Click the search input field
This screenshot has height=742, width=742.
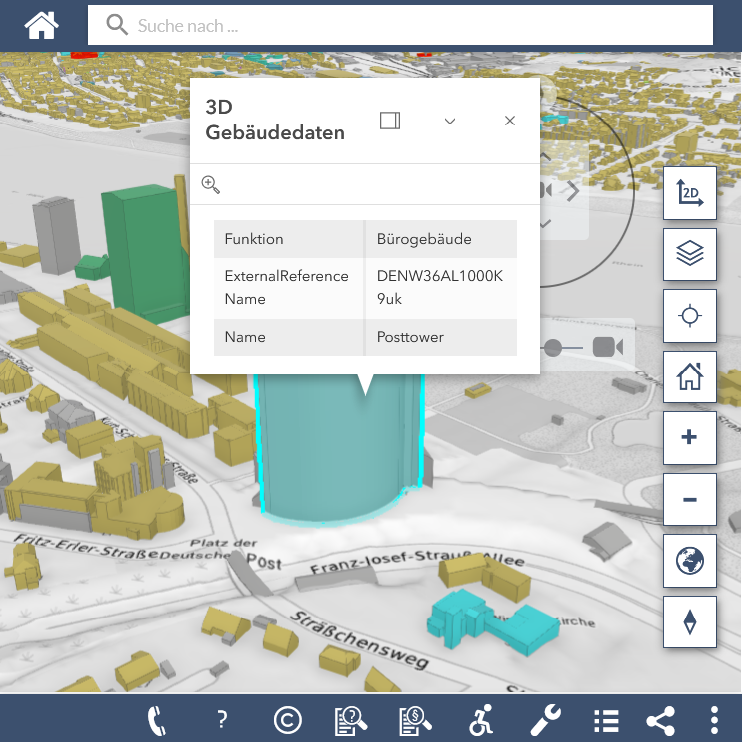400,25
